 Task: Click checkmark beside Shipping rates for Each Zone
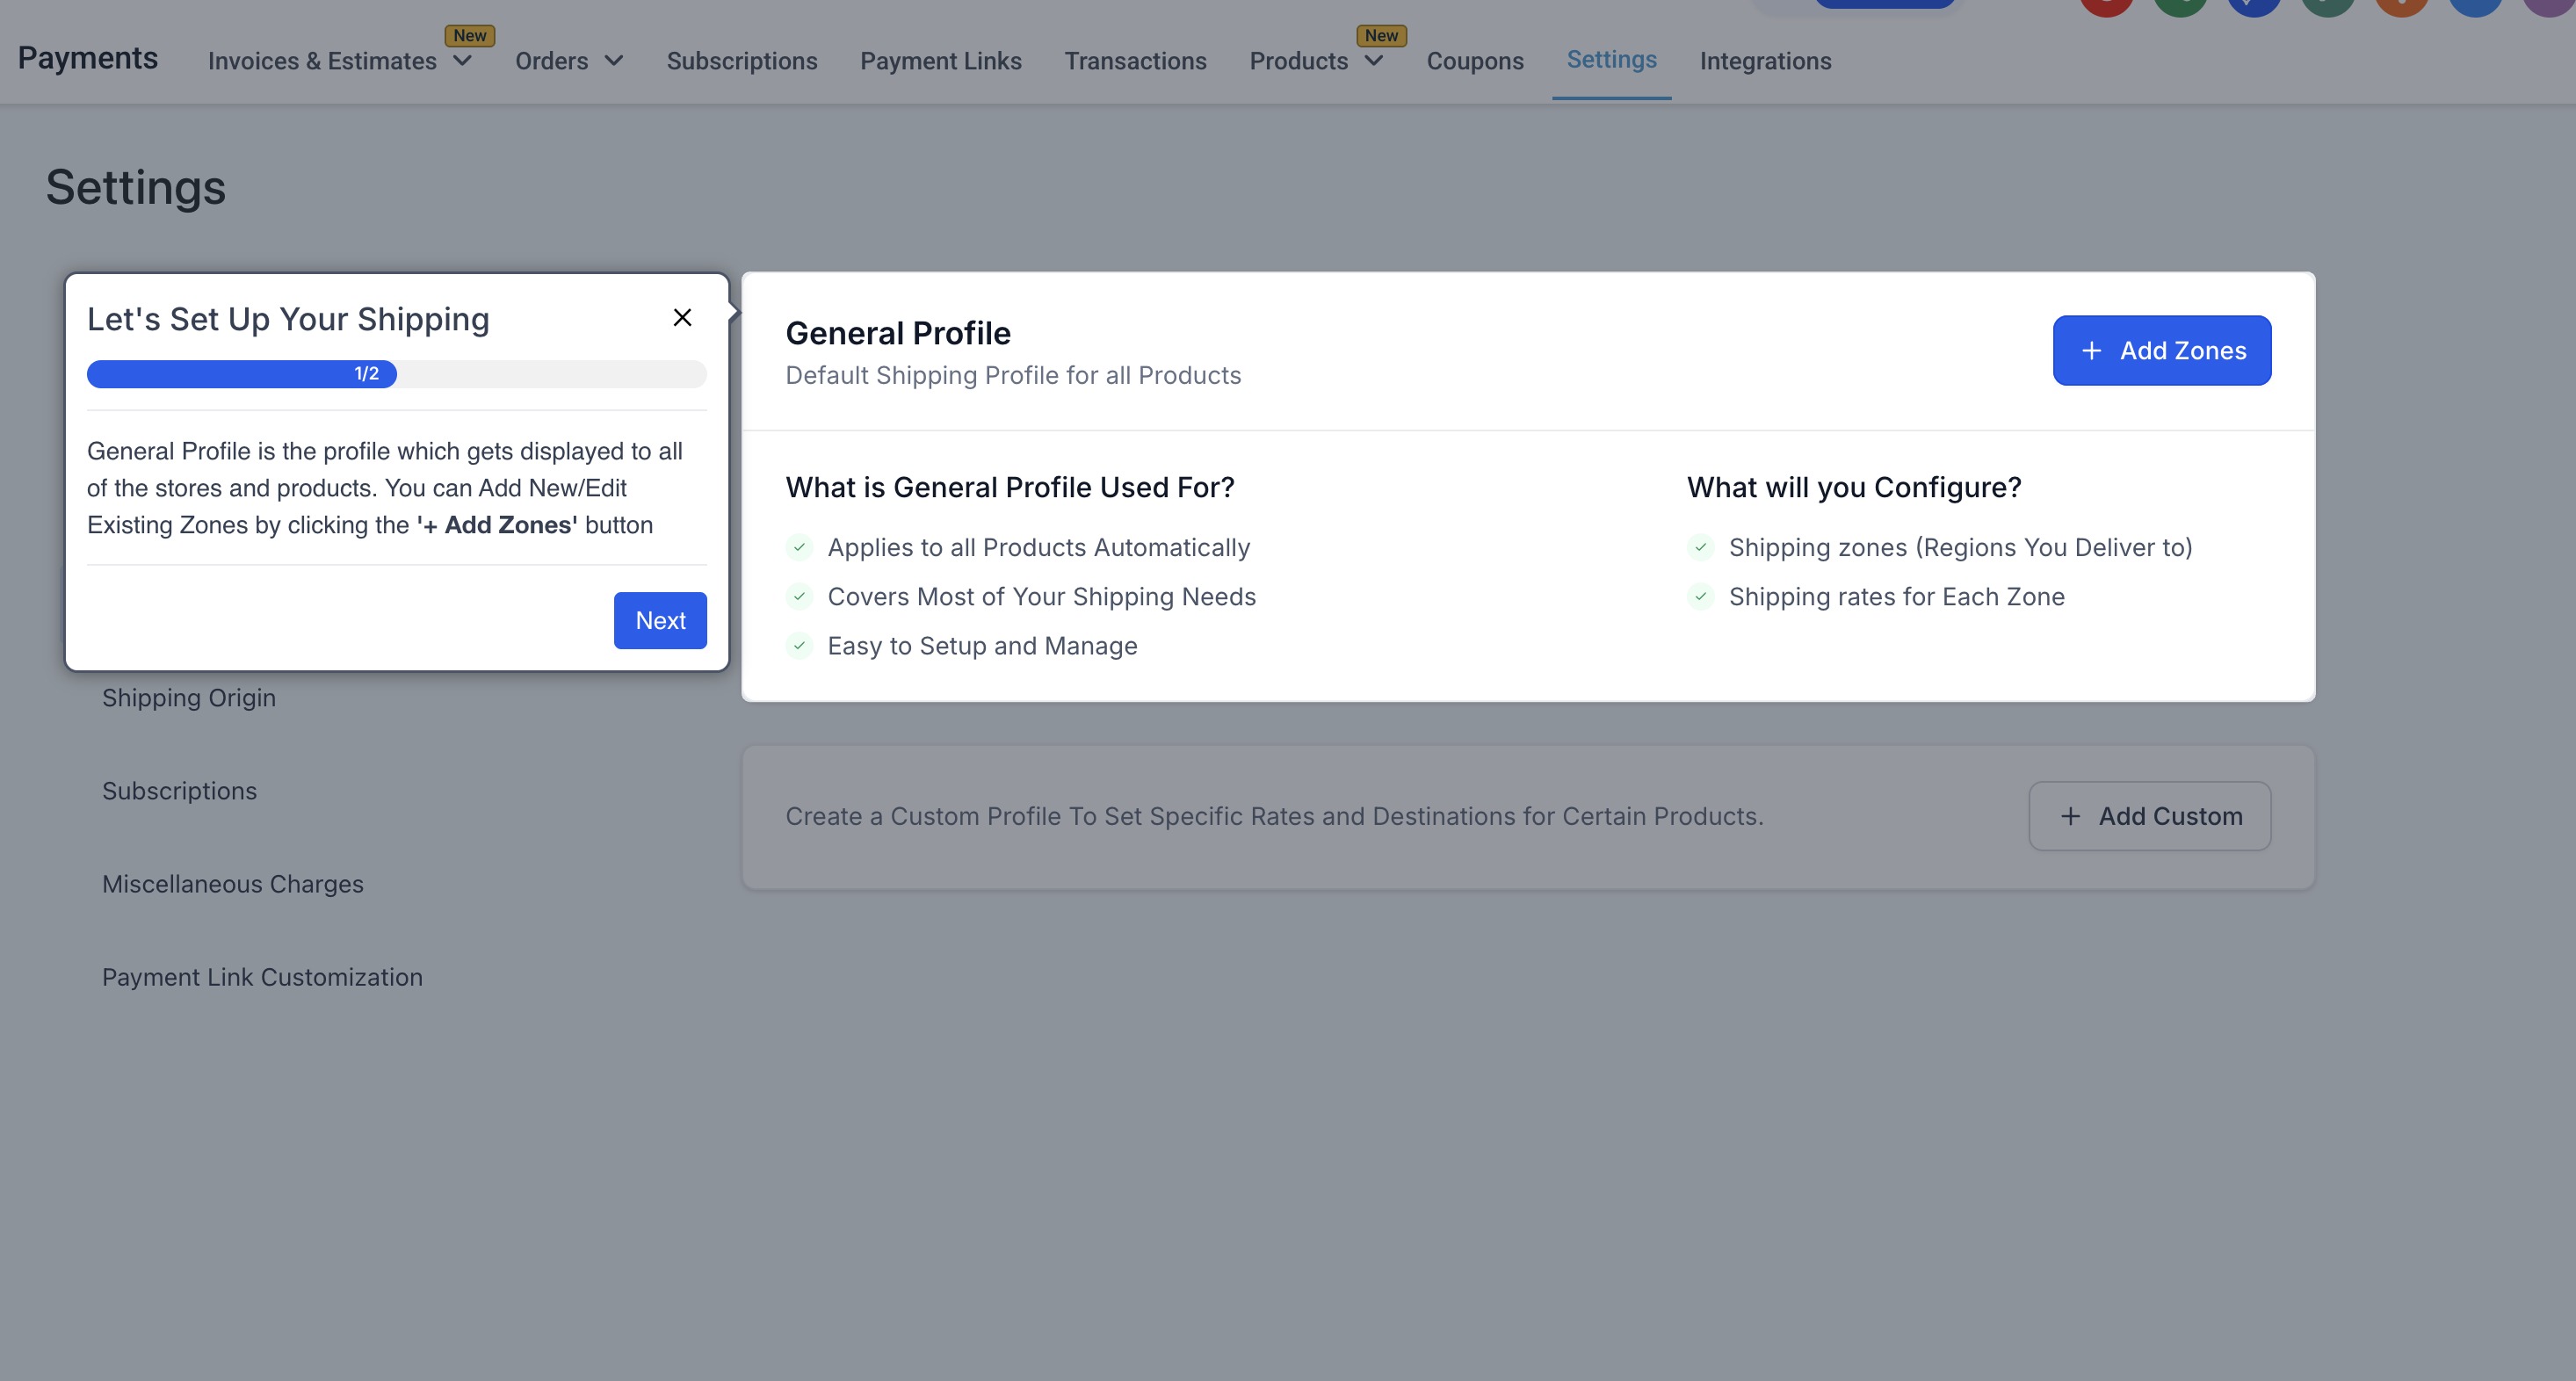pyautogui.click(x=1700, y=597)
